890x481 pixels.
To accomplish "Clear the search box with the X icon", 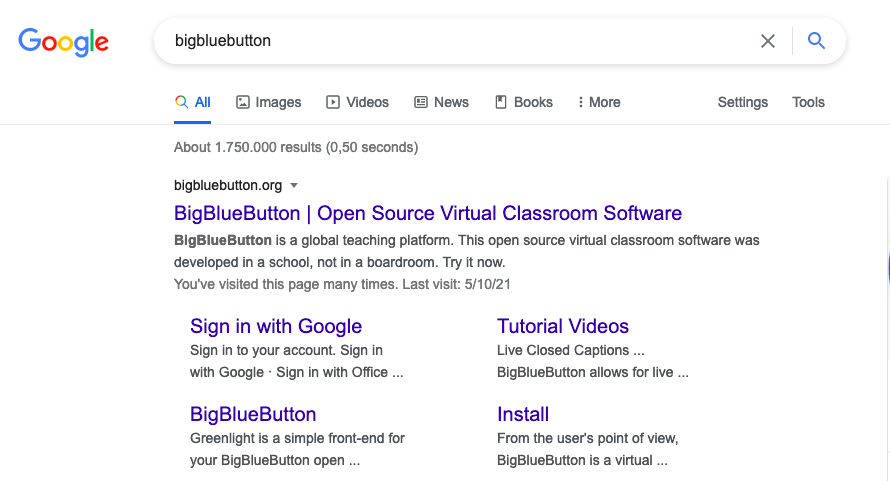I will point(767,41).
